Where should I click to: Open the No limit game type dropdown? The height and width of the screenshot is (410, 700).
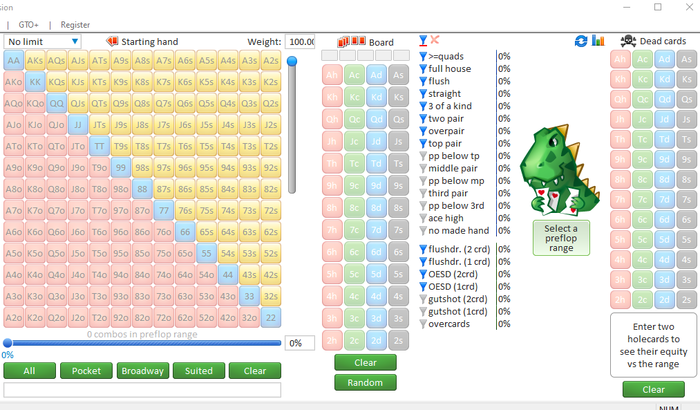click(42, 42)
